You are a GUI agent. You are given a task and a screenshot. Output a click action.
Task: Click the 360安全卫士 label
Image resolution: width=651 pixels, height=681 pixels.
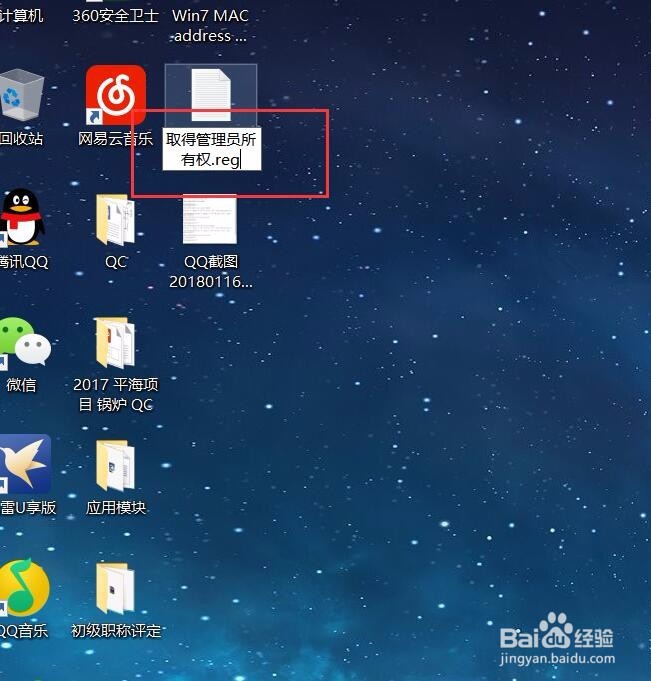pyautogui.click(x=116, y=16)
